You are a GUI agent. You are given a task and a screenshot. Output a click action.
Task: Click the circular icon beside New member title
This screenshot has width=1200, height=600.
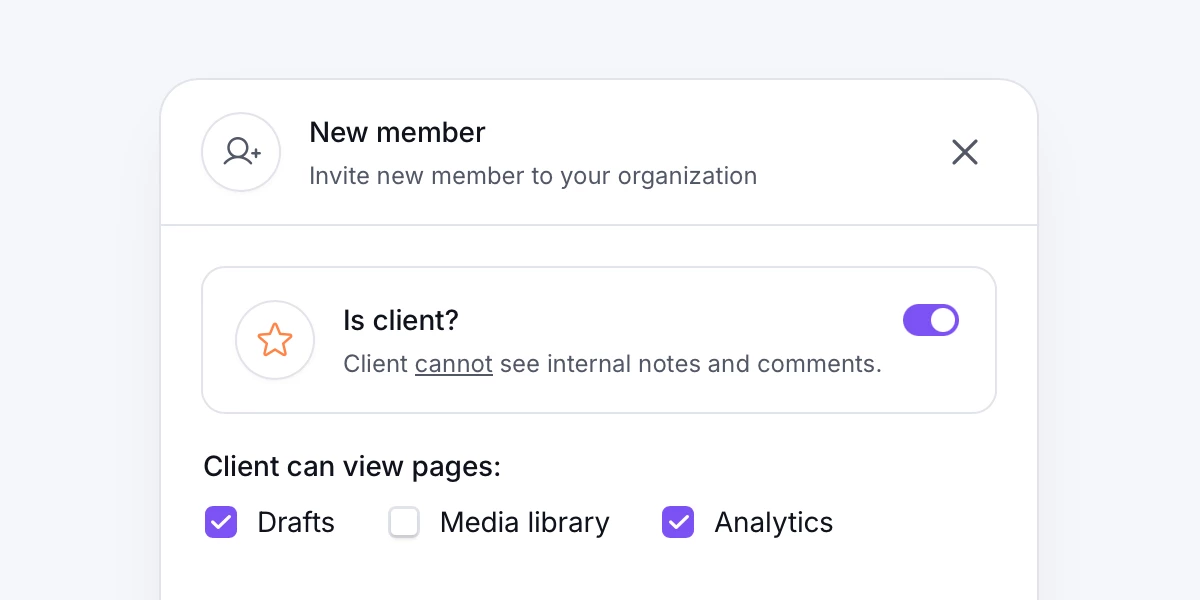coord(240,151)
